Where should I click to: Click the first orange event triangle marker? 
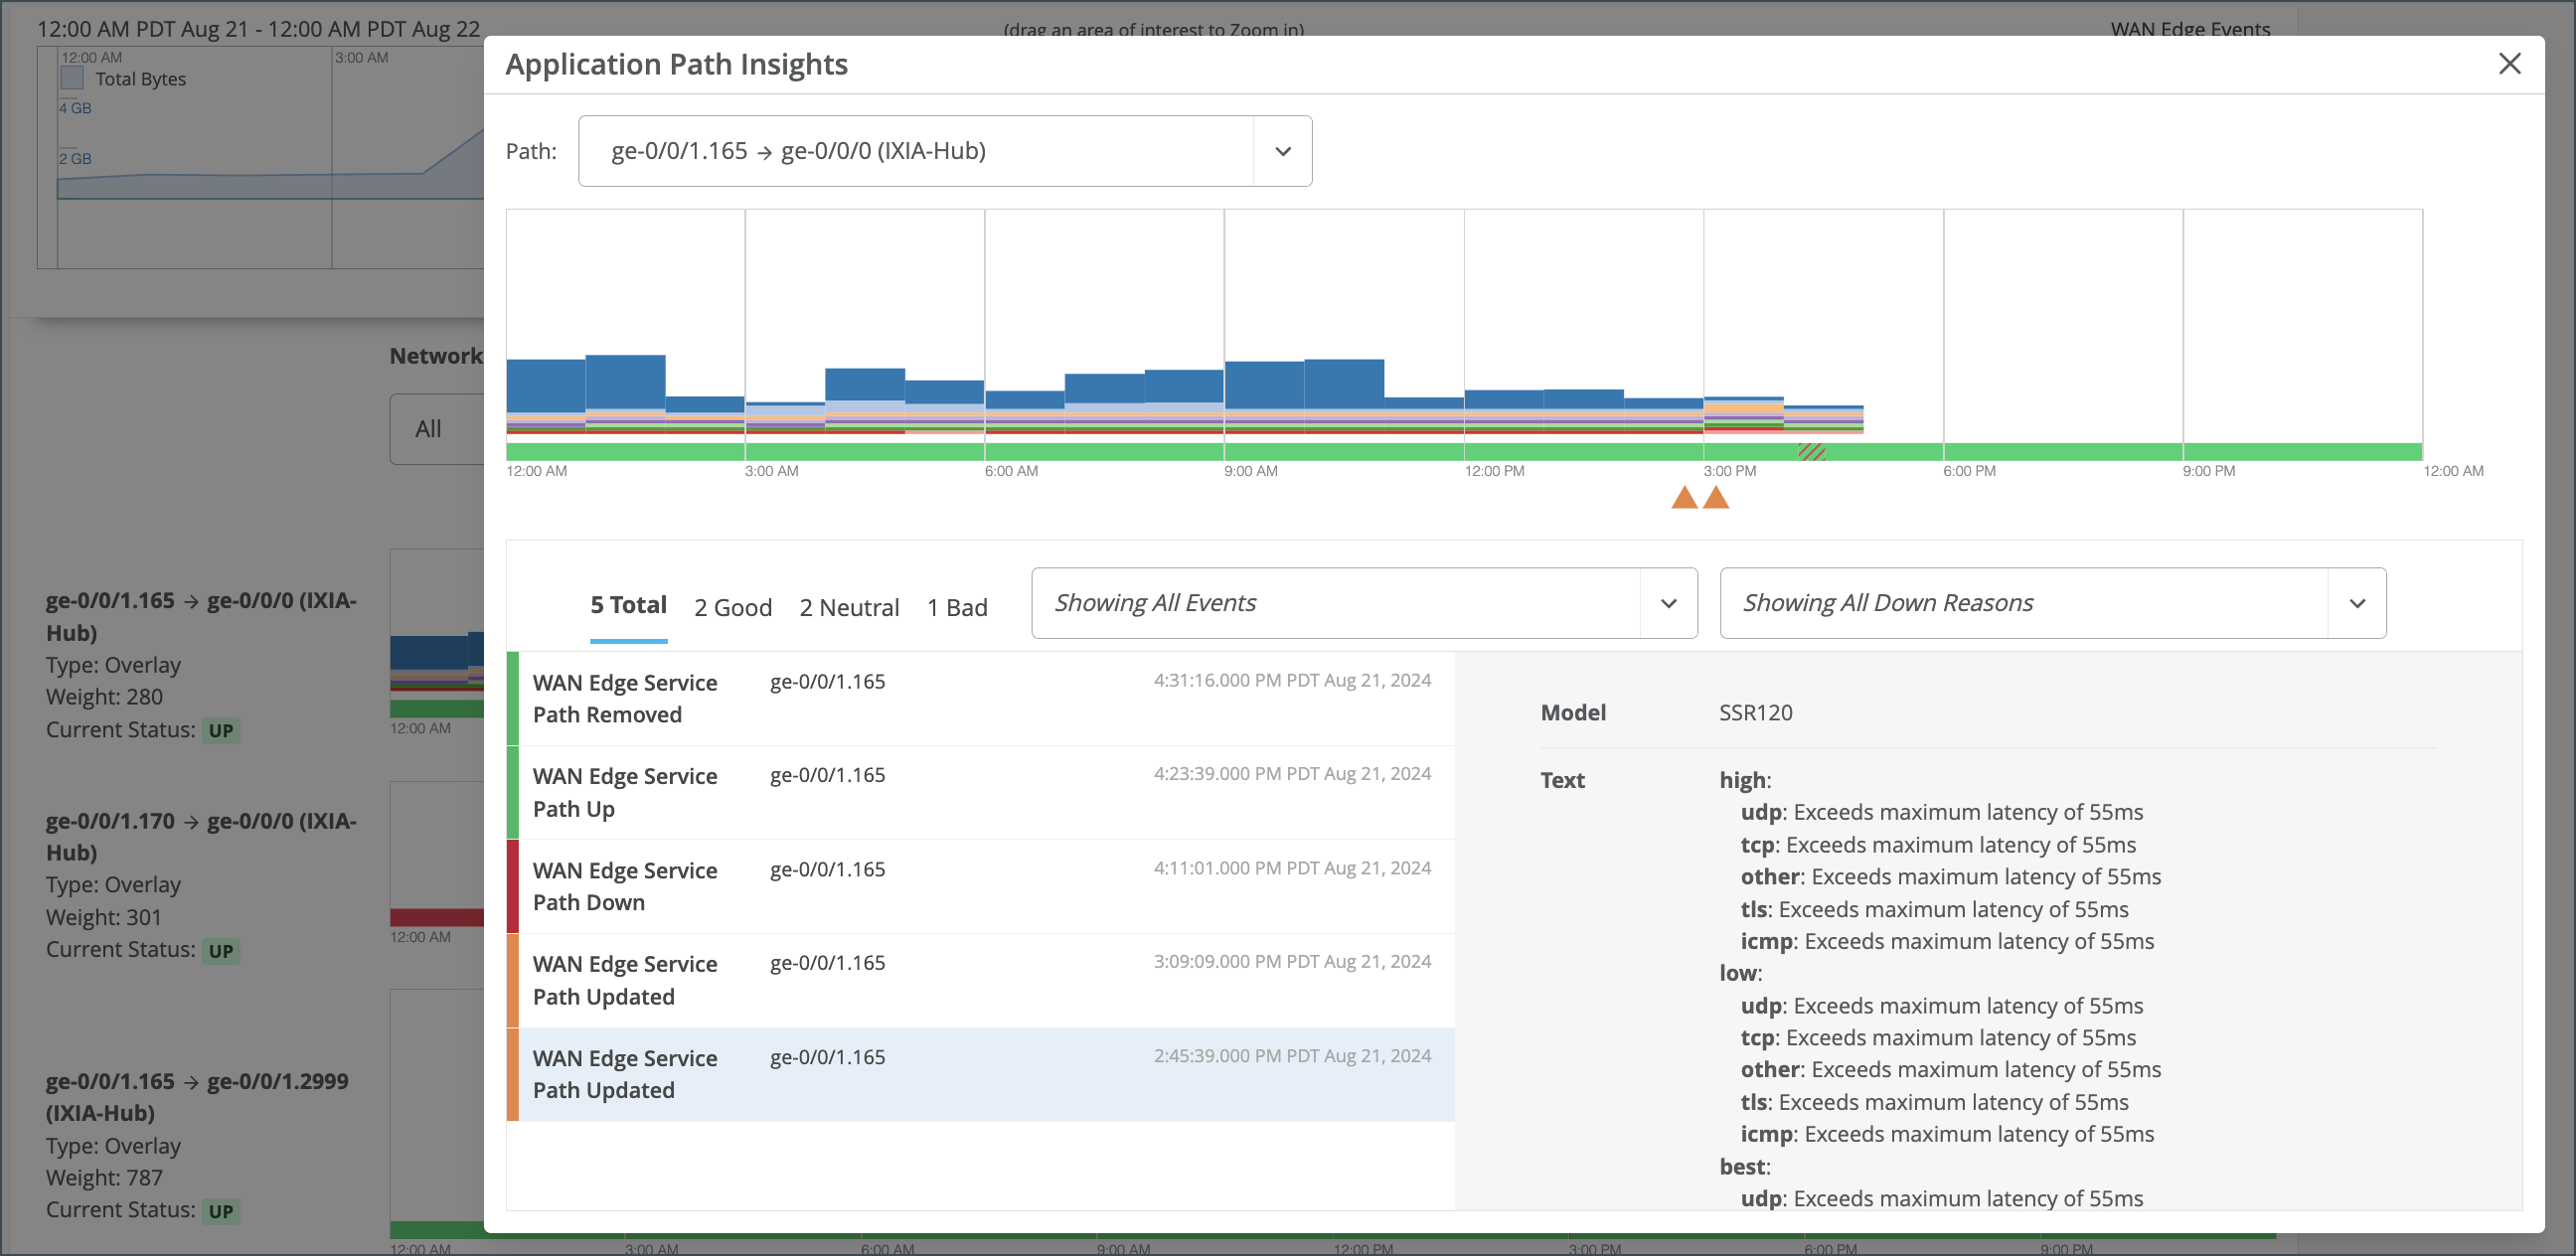coord(1684,497)
